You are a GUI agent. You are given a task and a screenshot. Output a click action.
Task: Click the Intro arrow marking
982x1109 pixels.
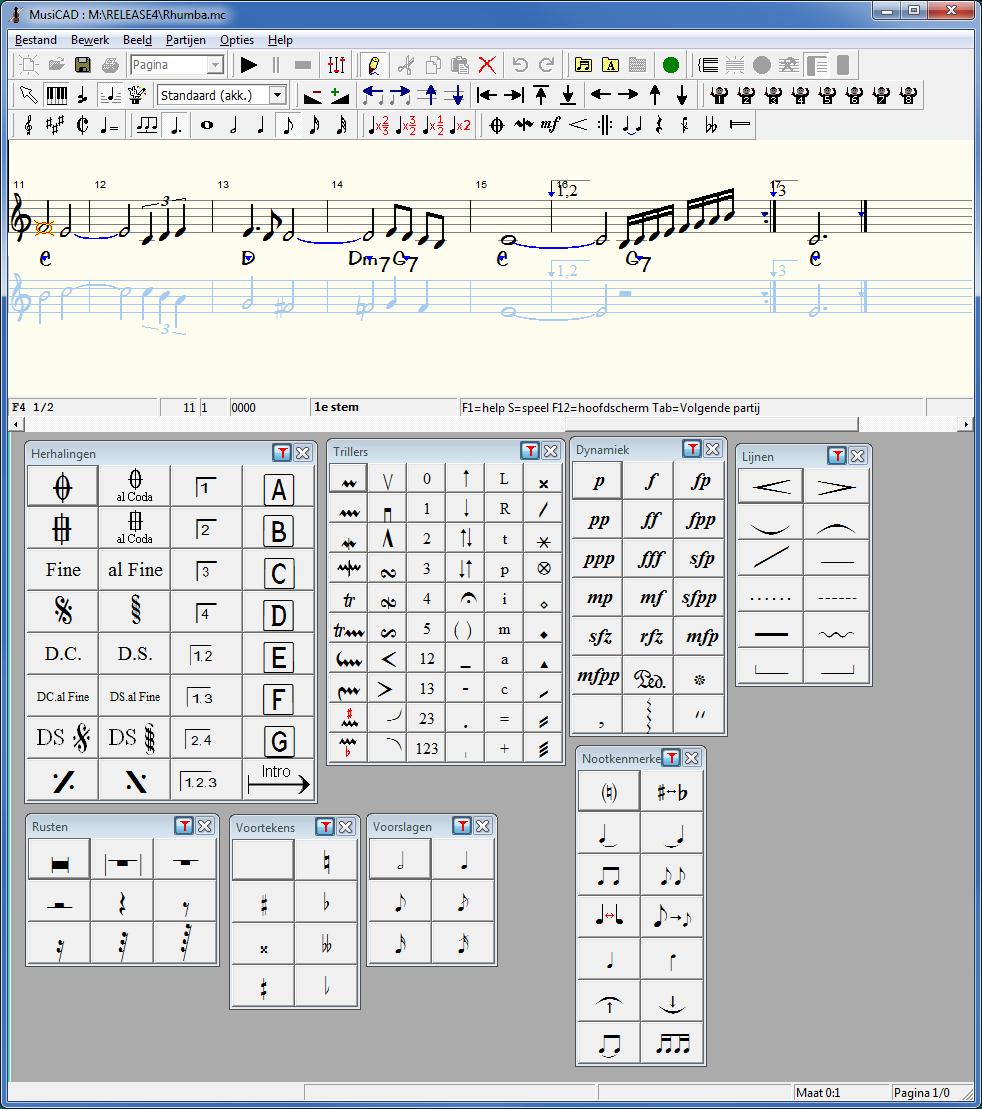279,779
